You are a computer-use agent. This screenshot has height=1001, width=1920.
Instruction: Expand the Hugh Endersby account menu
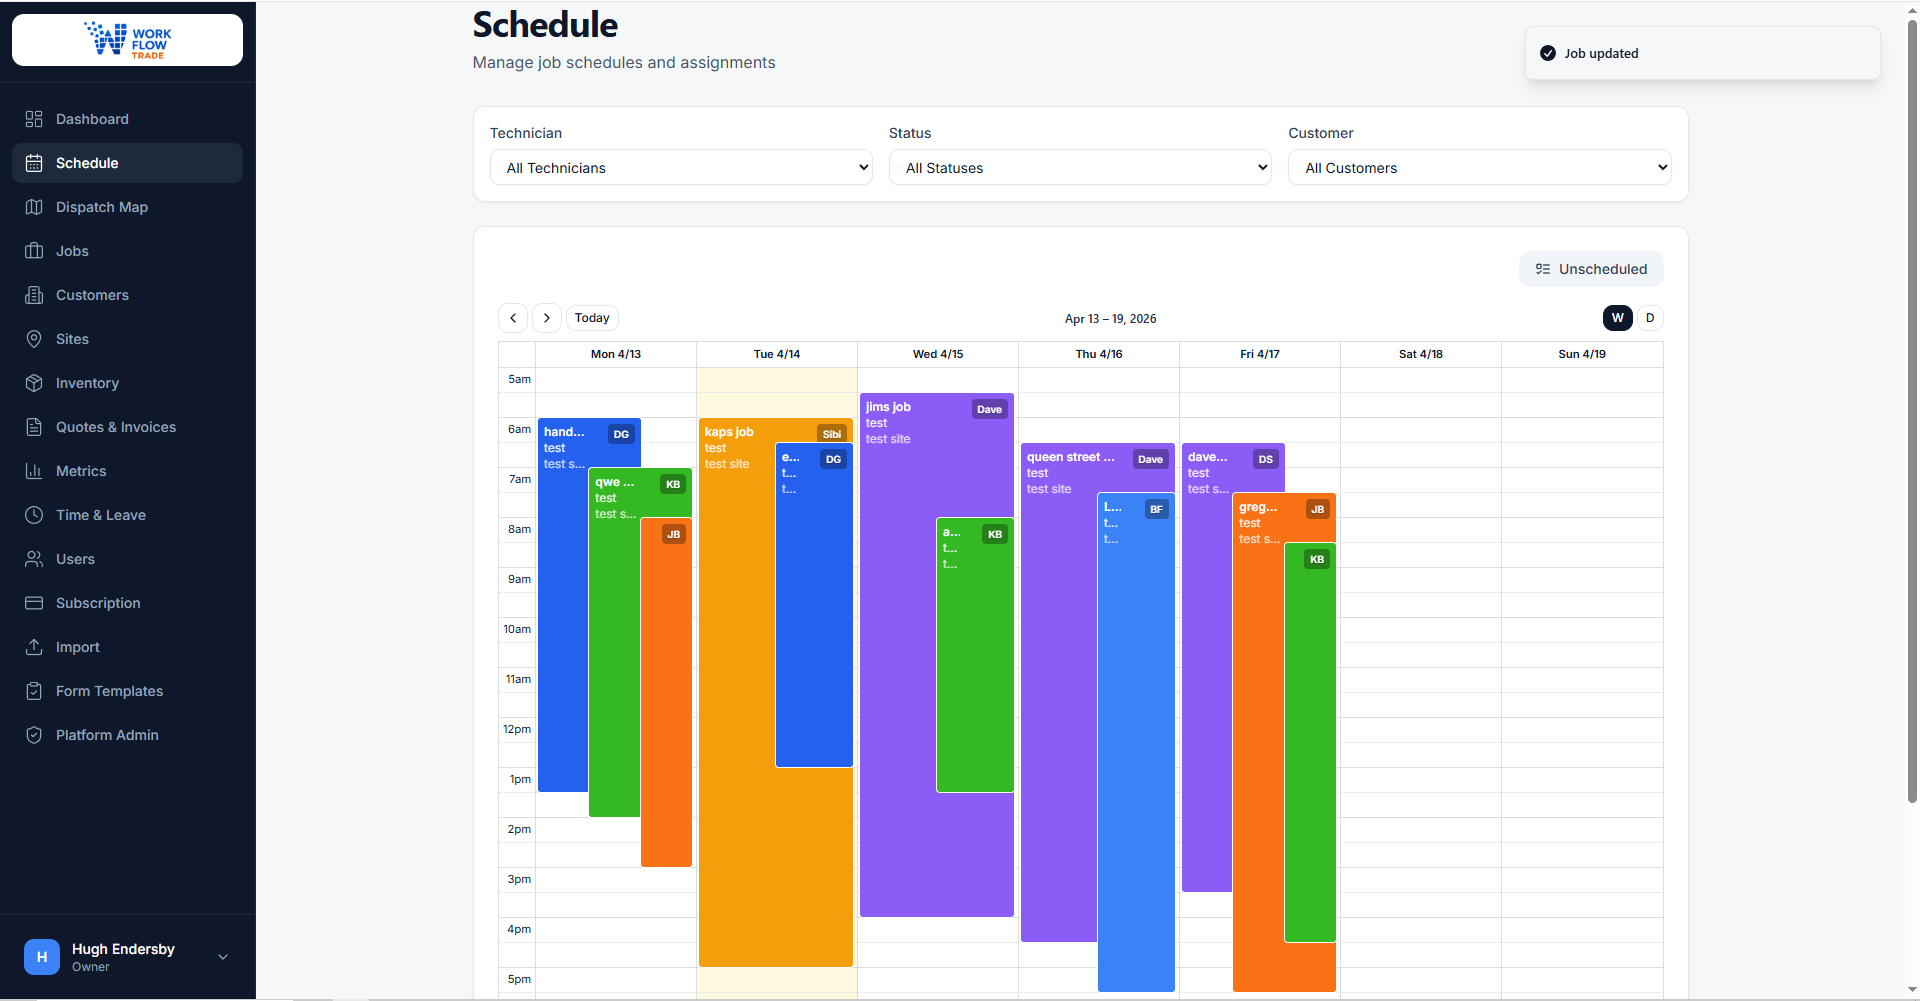128,957
